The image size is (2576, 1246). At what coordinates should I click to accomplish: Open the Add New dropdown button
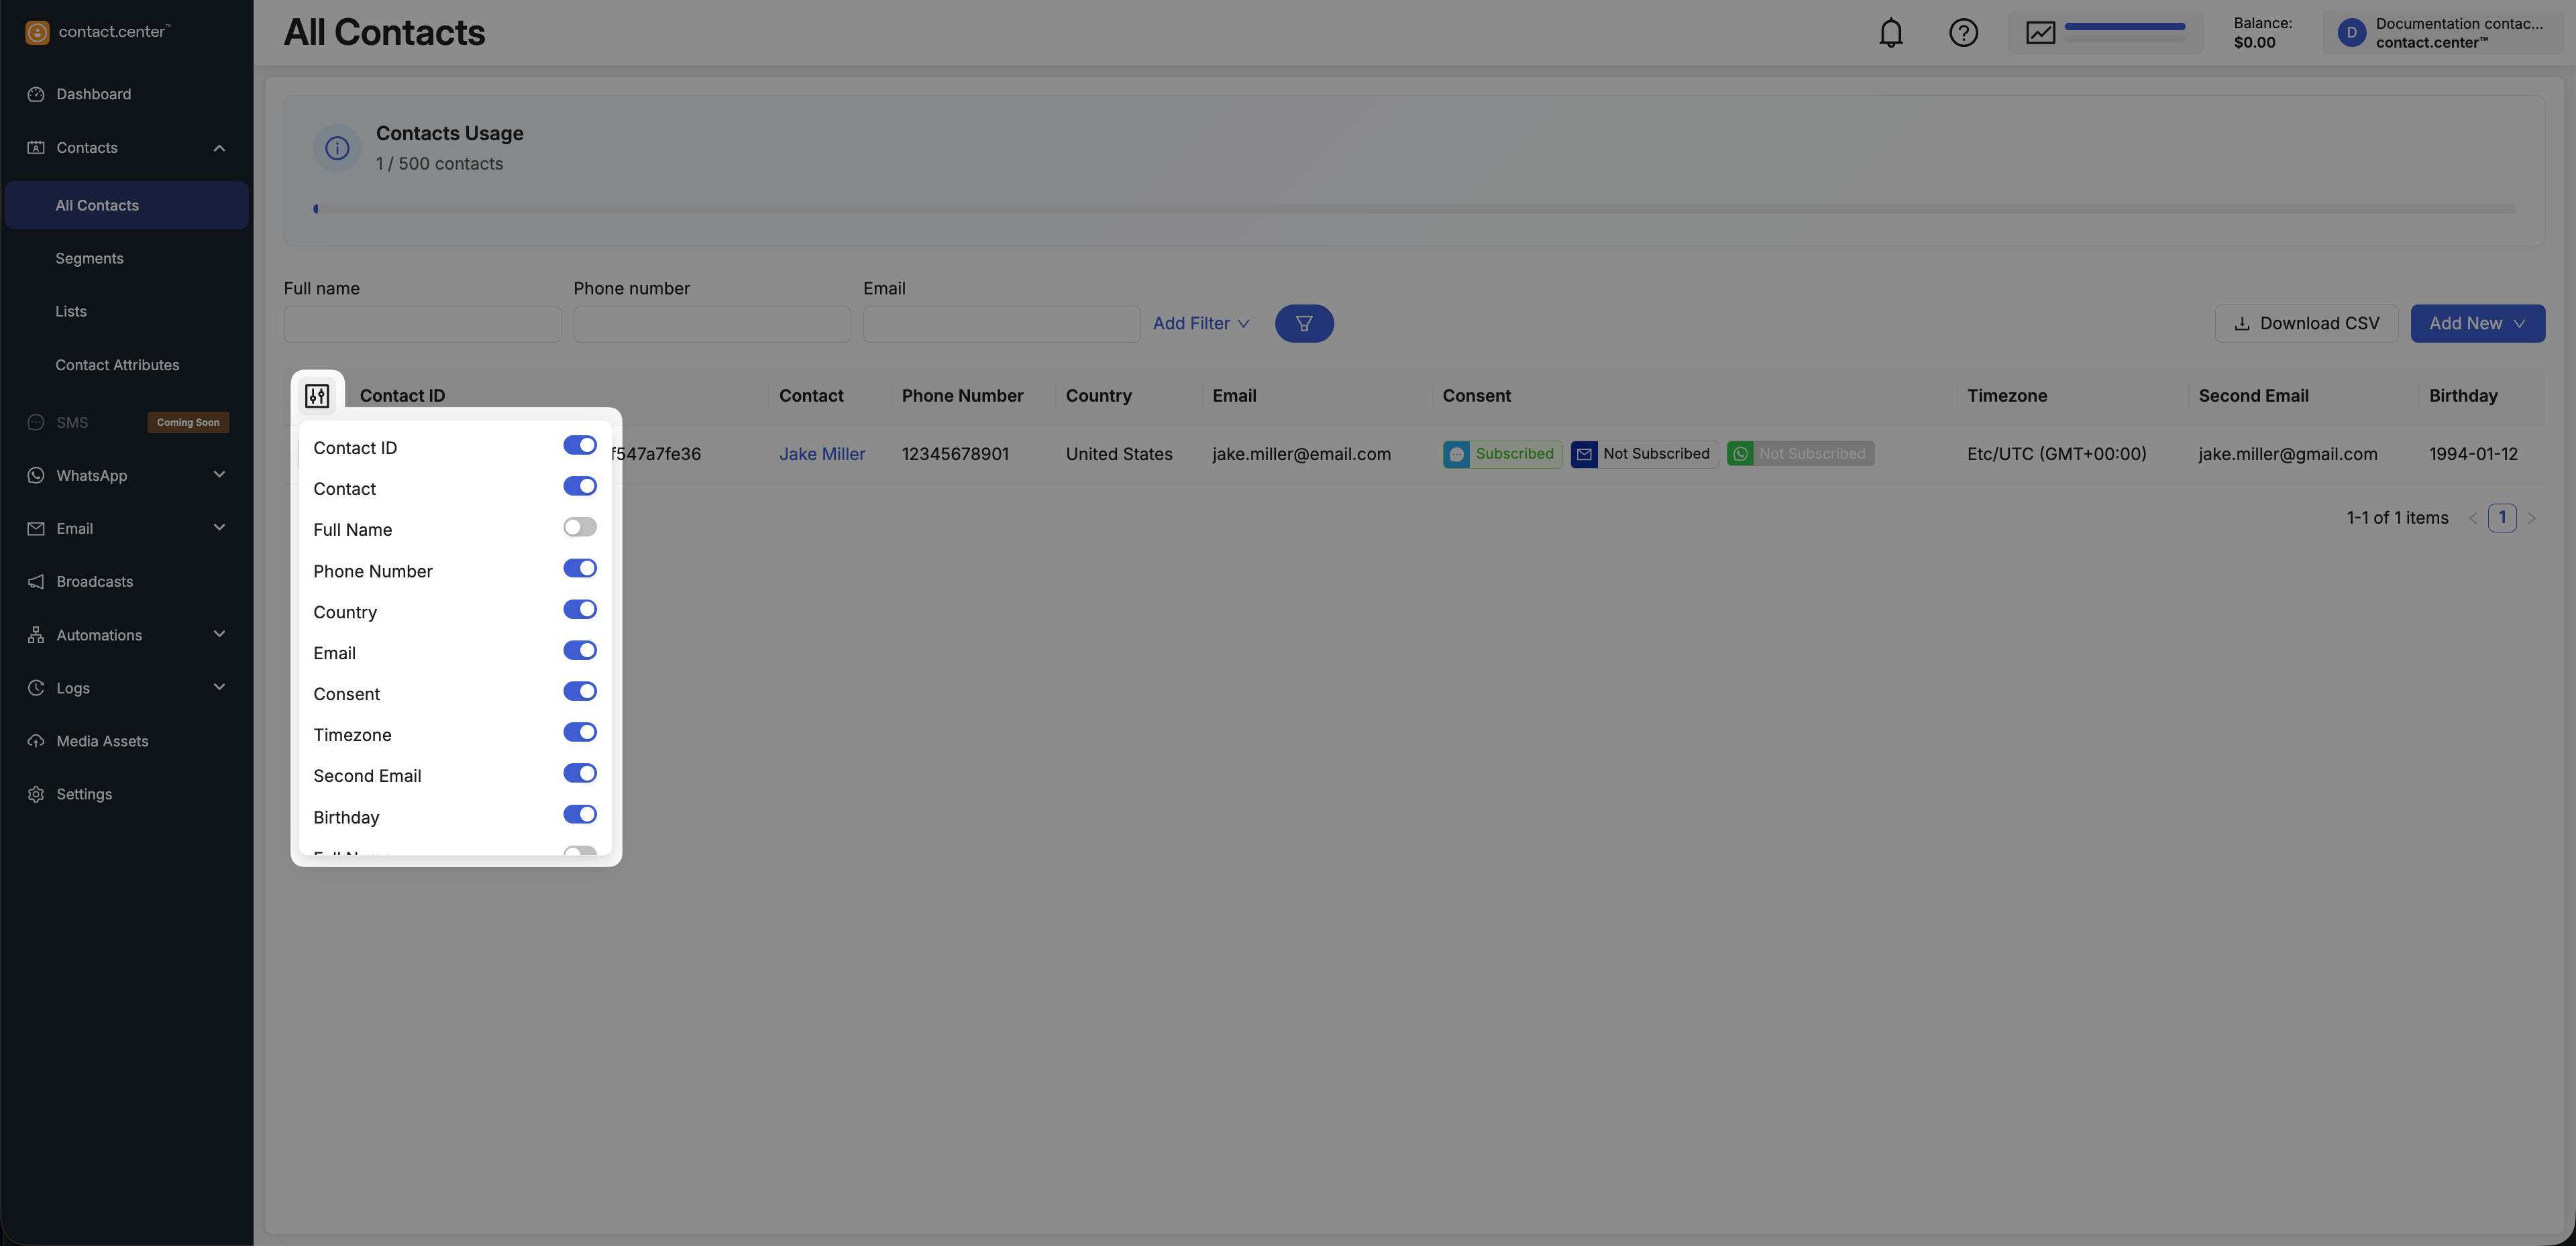click(2476, 324)
